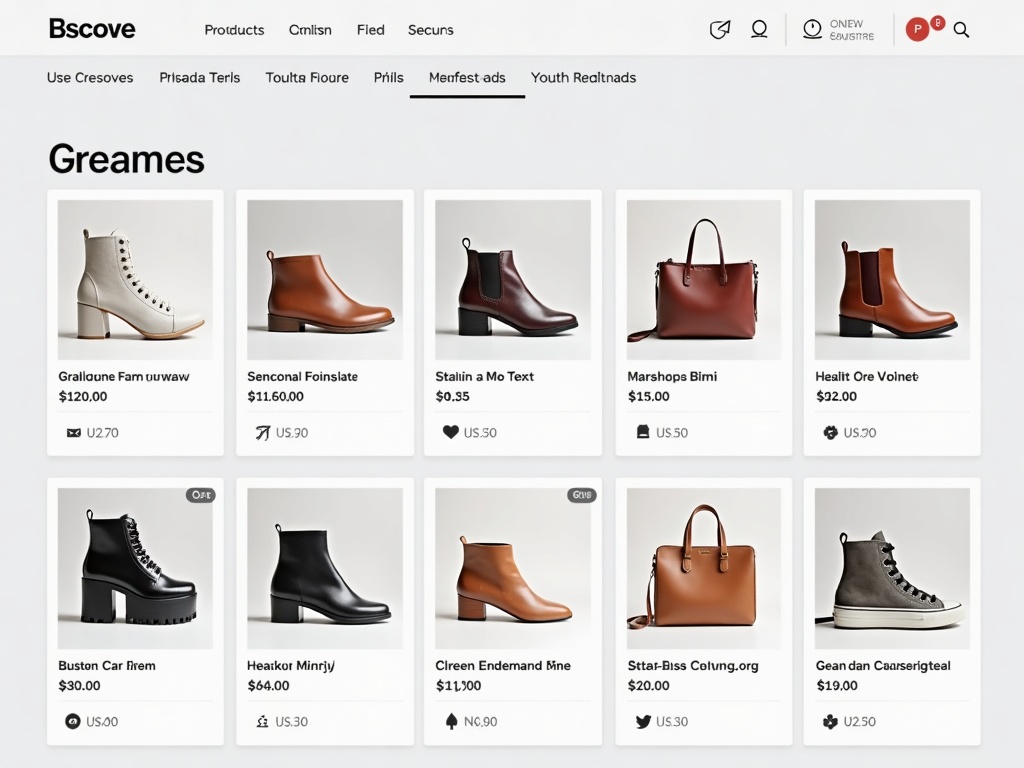Click the Greames page heading

tap(127, 159)
